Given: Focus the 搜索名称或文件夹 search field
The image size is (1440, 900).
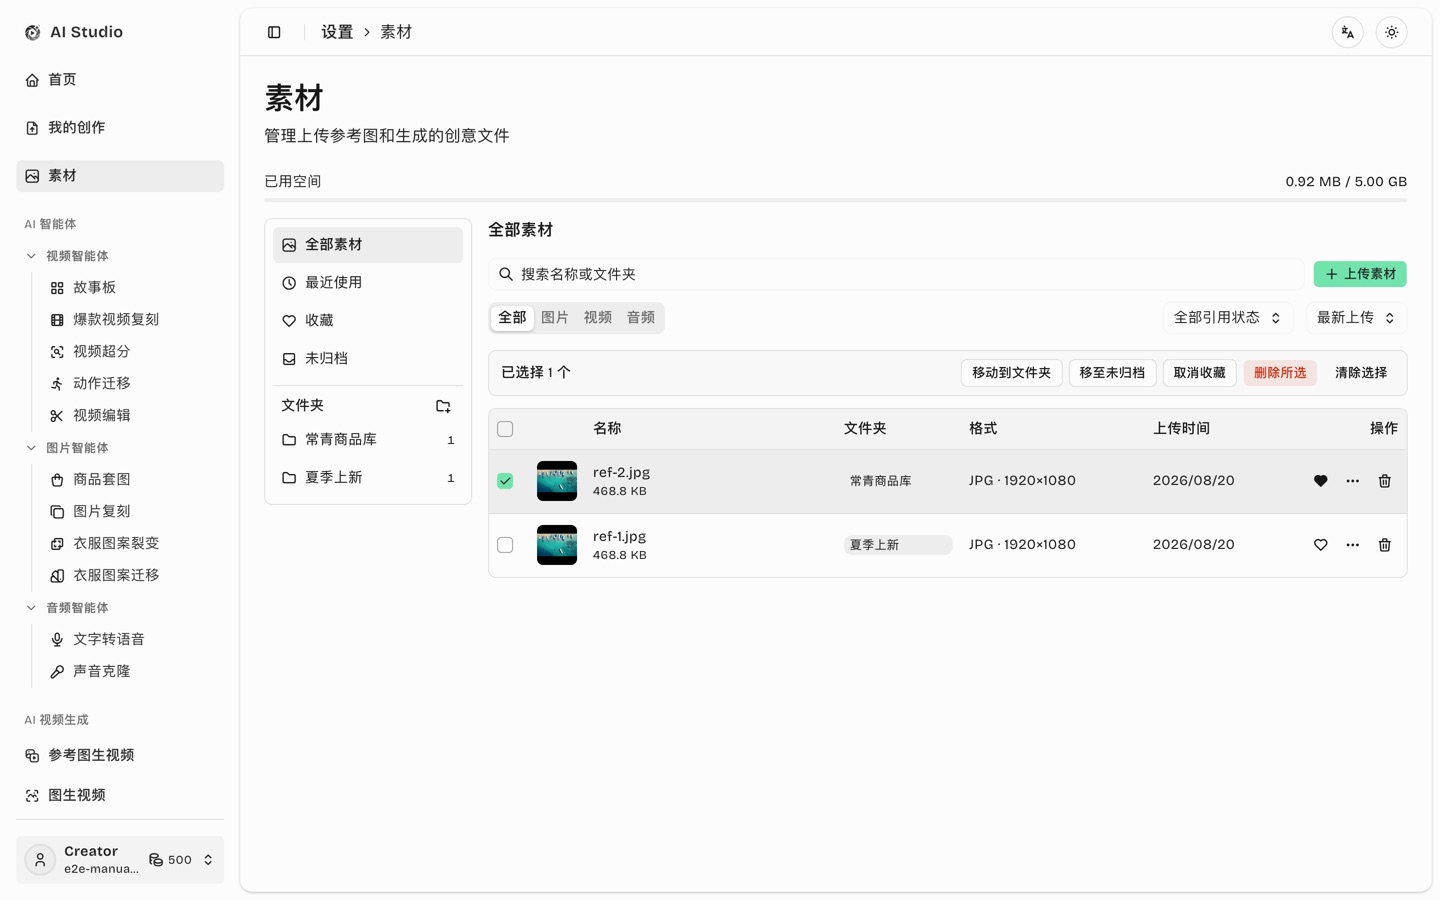Looking at the screenshot, I should 896,274.
